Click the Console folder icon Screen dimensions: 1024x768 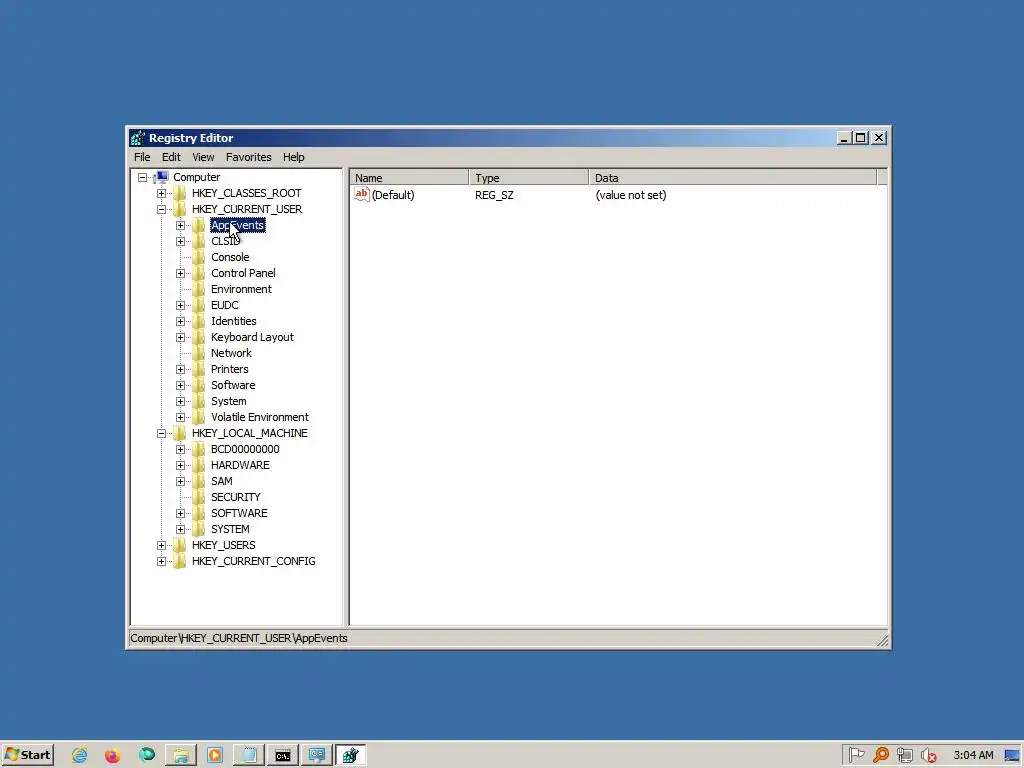point(199,257)
